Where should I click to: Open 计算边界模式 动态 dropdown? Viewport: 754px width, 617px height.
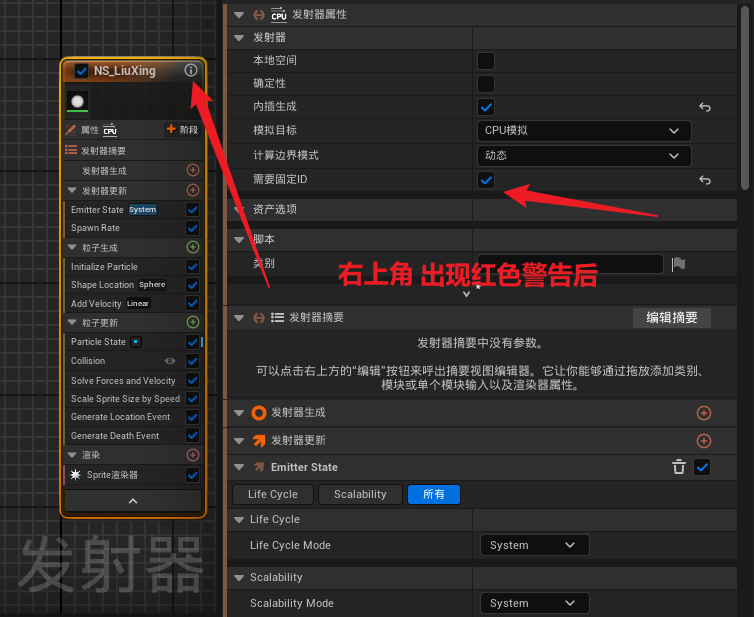click(x=584, y=156)
